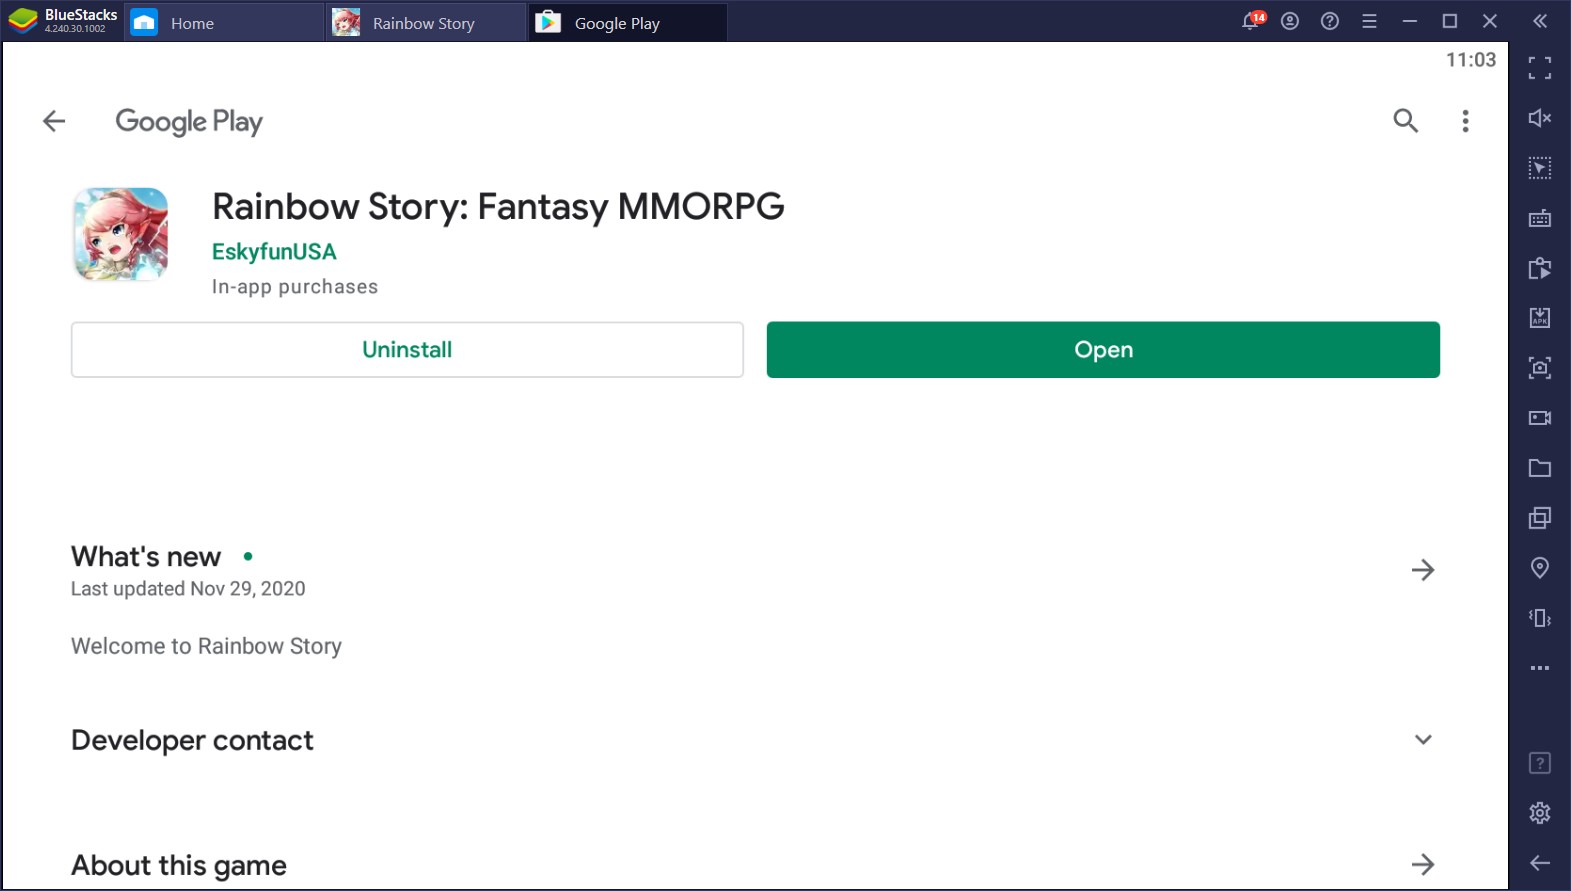Click the sync operations sidebar icon
The image size is (1571, 891).
coord(1540,268)
